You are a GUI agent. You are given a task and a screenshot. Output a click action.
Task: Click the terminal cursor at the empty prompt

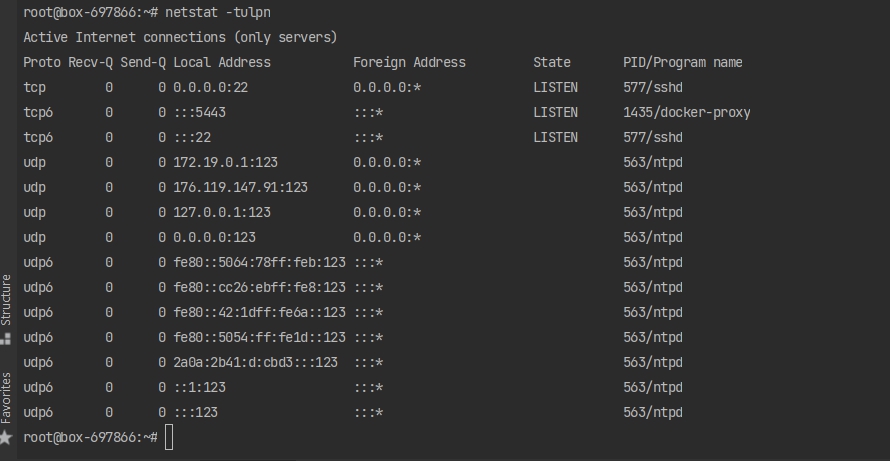coord(169,437)
